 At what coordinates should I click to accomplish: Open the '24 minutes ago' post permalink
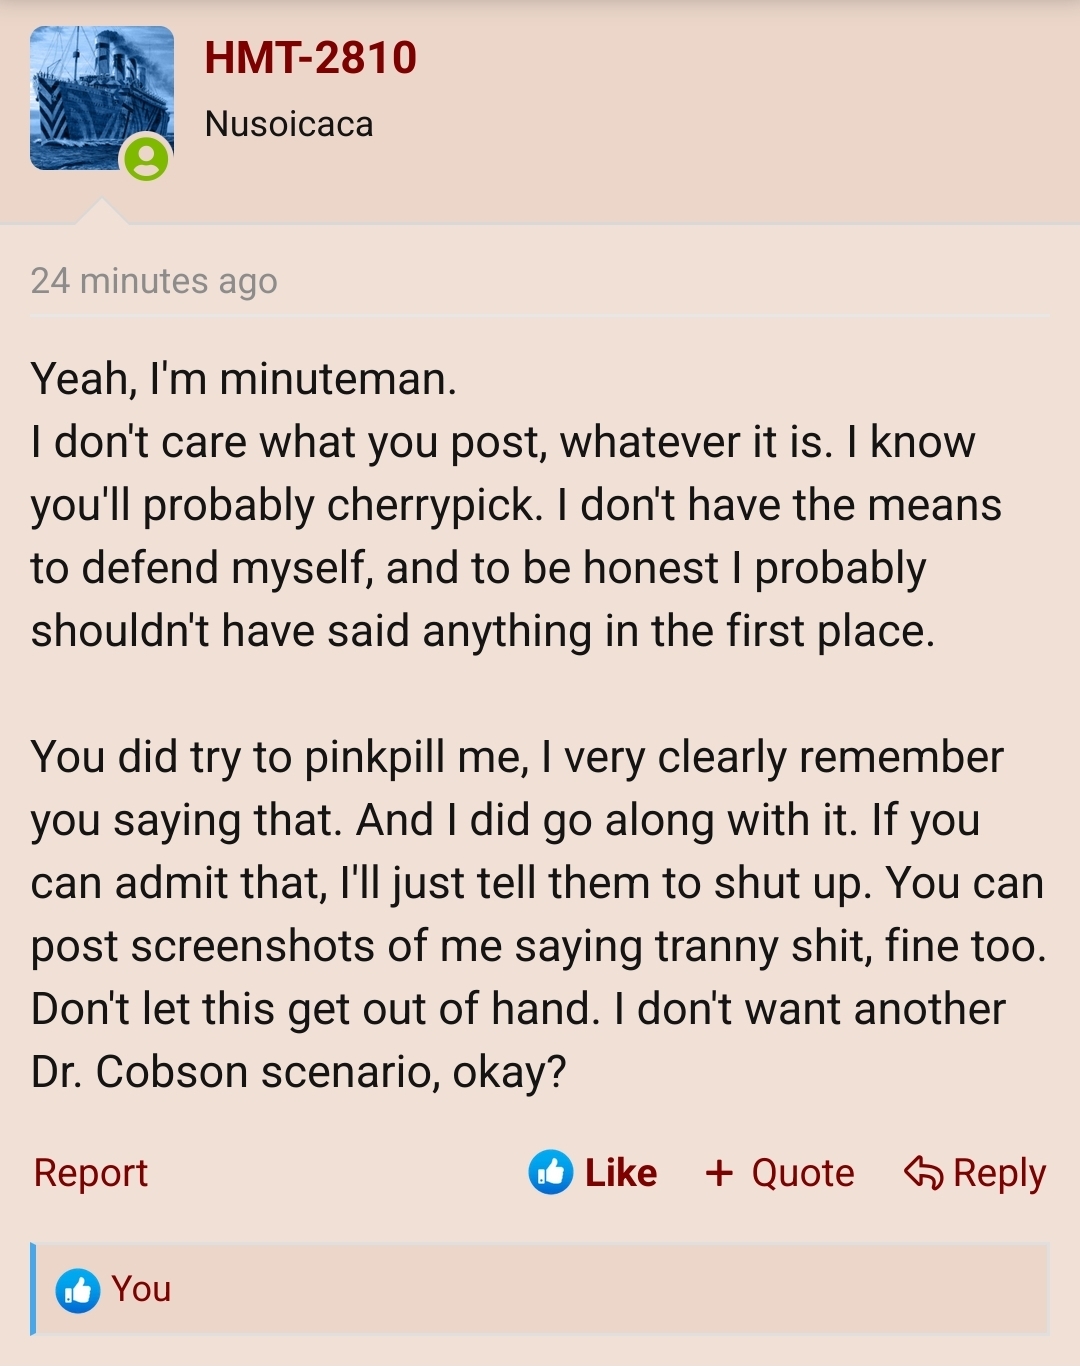154,281
